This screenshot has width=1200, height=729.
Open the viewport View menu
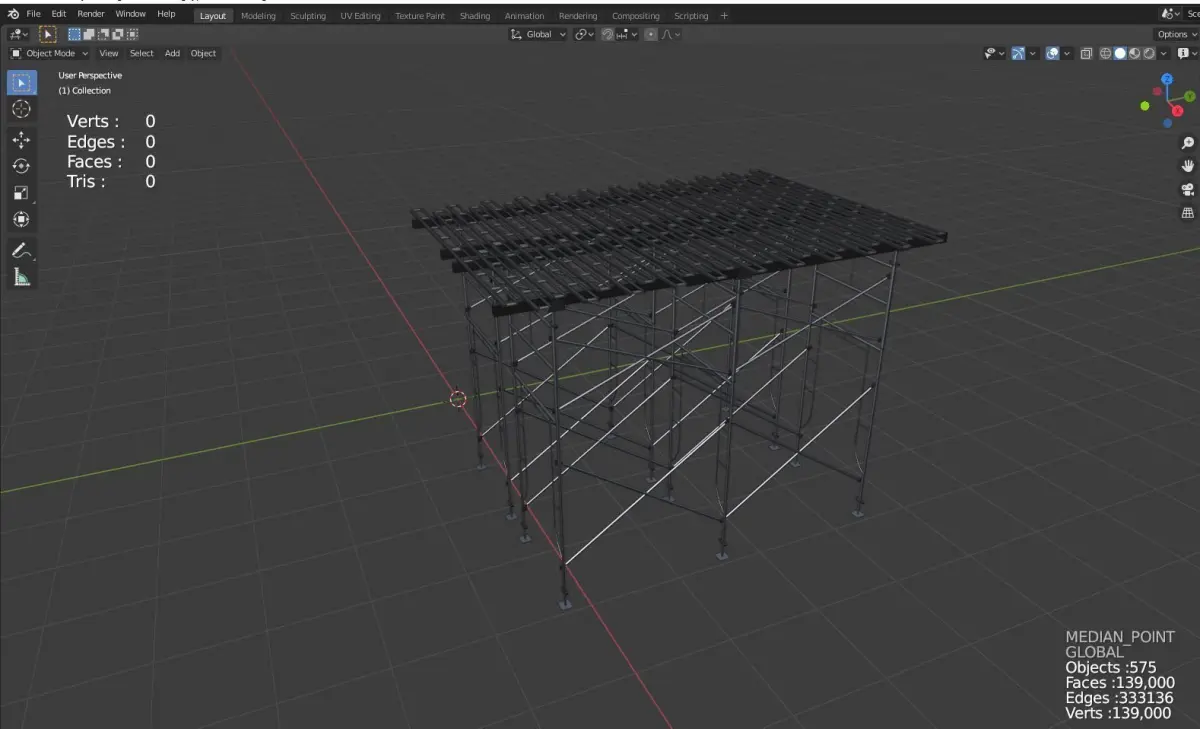coord(108,53)
